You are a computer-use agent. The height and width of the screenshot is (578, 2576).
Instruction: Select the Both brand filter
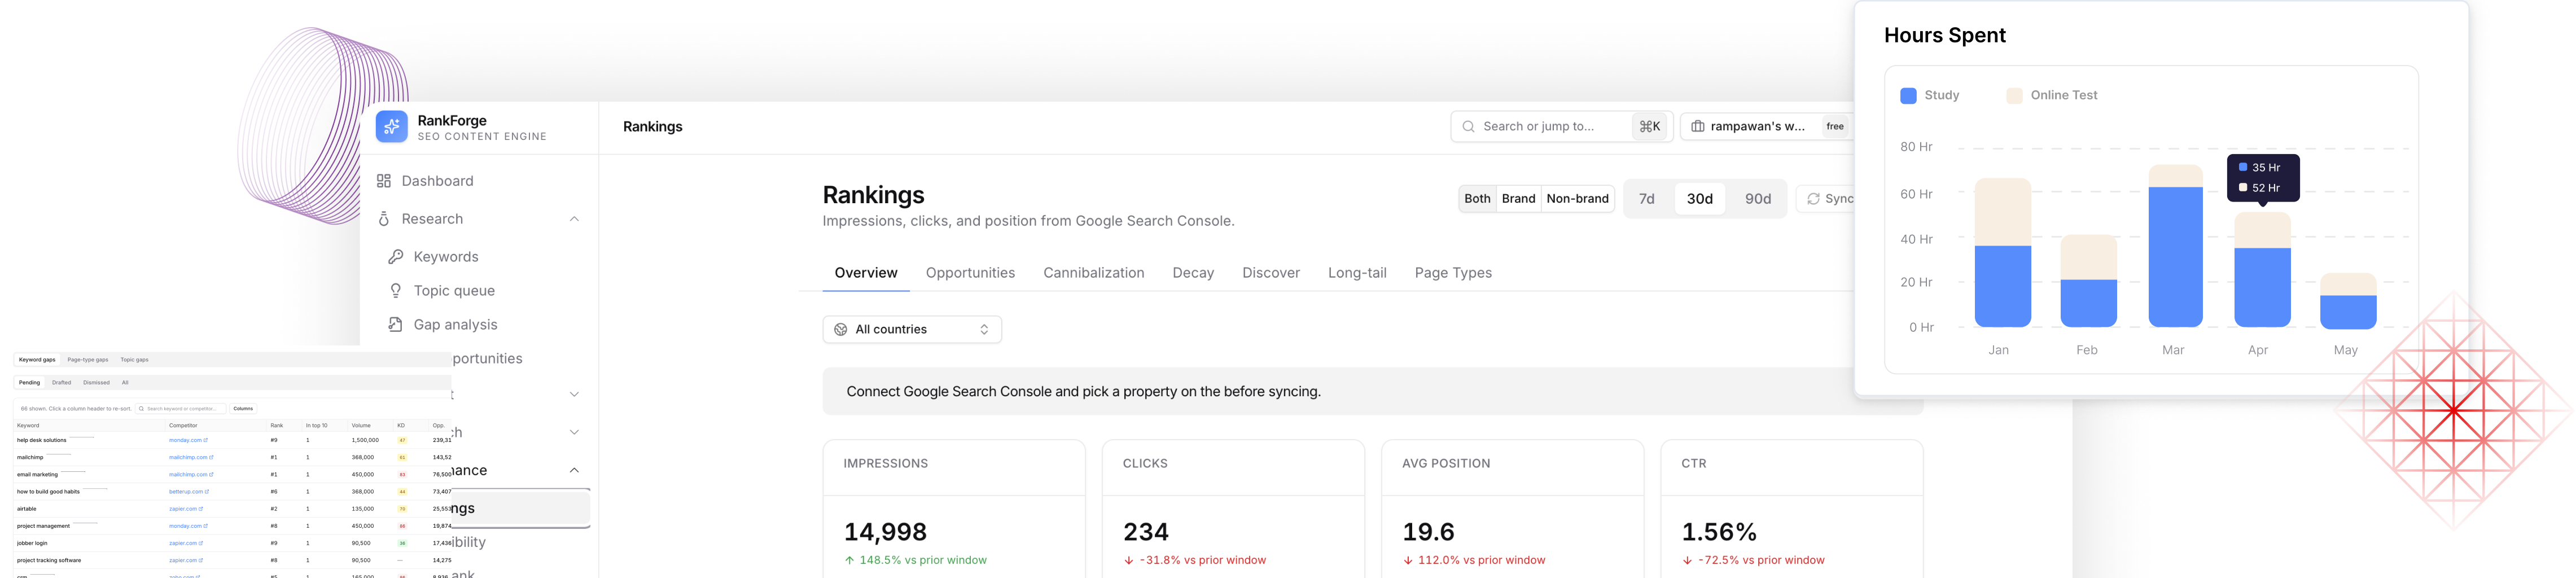(1477, 199)
